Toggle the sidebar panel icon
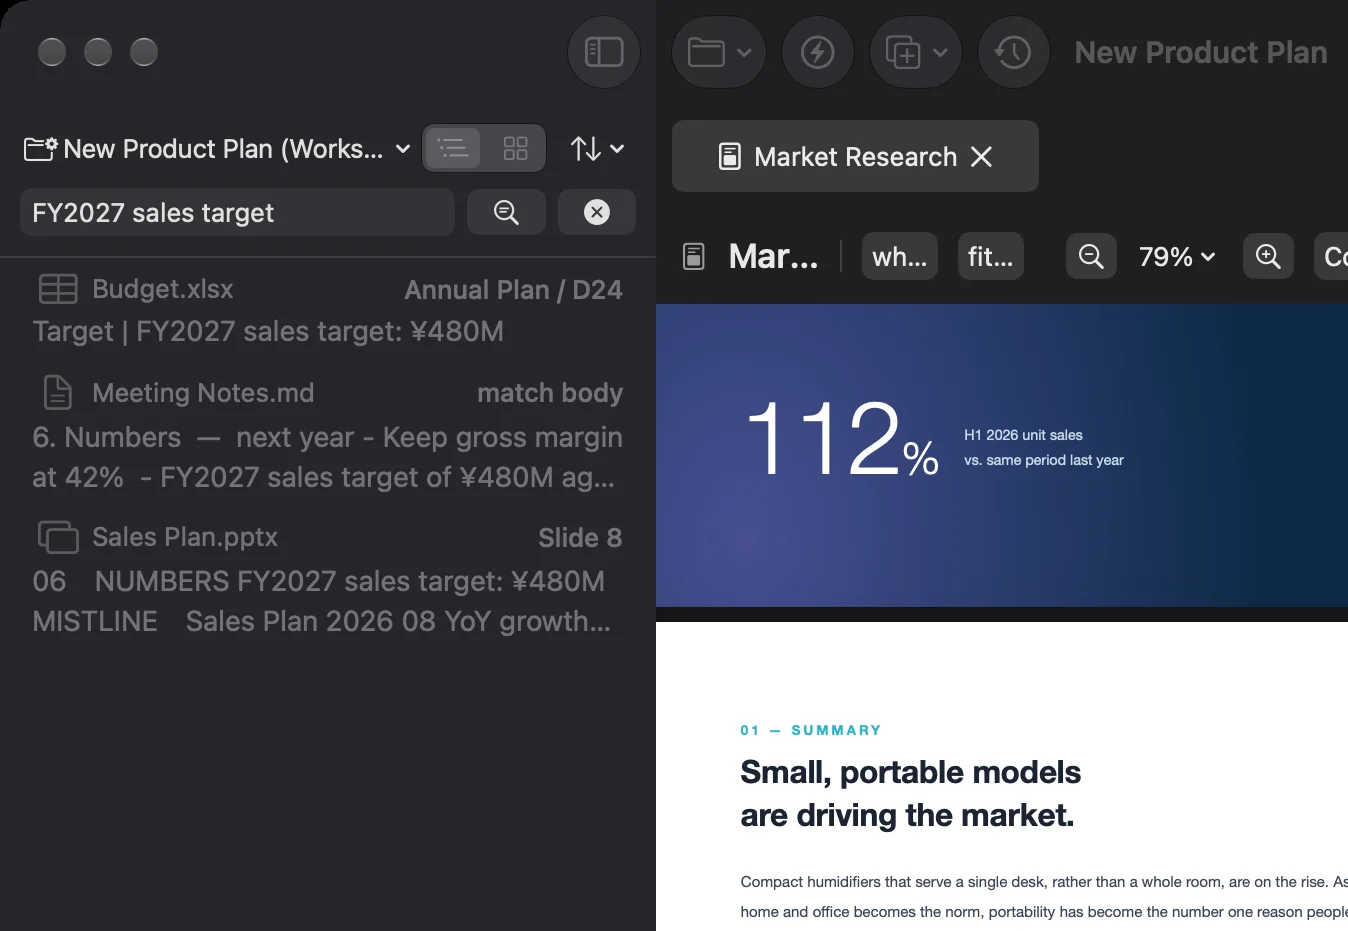The height and width of the screenshot is (931, 1348). (604, 52)
